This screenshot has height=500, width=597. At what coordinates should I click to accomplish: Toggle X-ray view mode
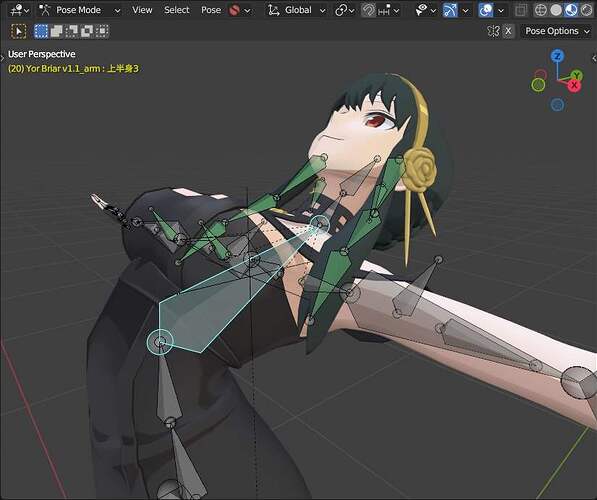(521, 10)
